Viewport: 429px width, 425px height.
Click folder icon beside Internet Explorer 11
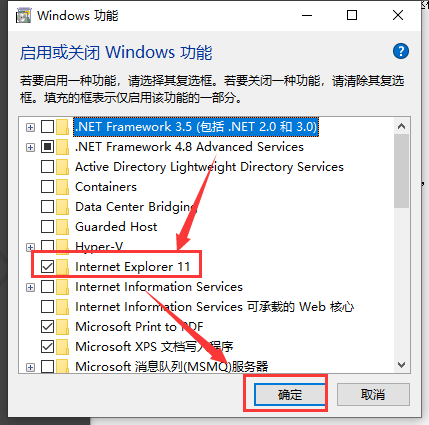[63, 267]
